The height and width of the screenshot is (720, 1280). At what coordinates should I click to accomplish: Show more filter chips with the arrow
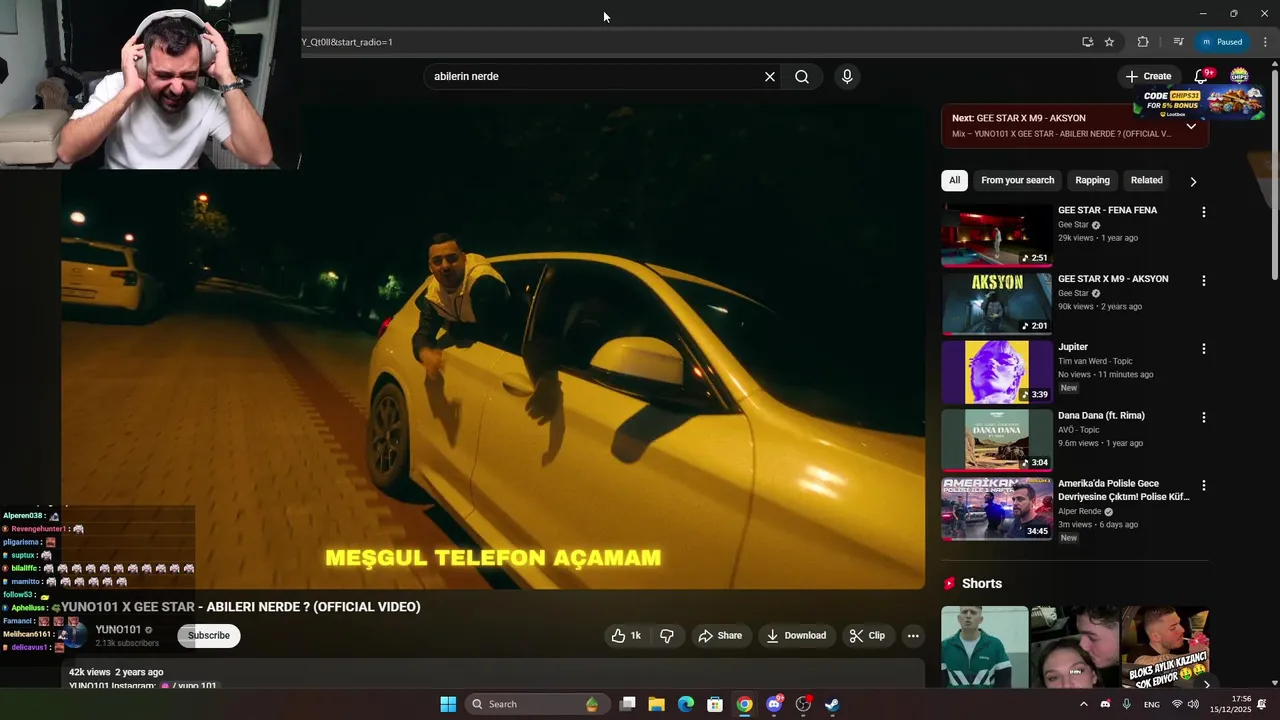coord(1193,182)
